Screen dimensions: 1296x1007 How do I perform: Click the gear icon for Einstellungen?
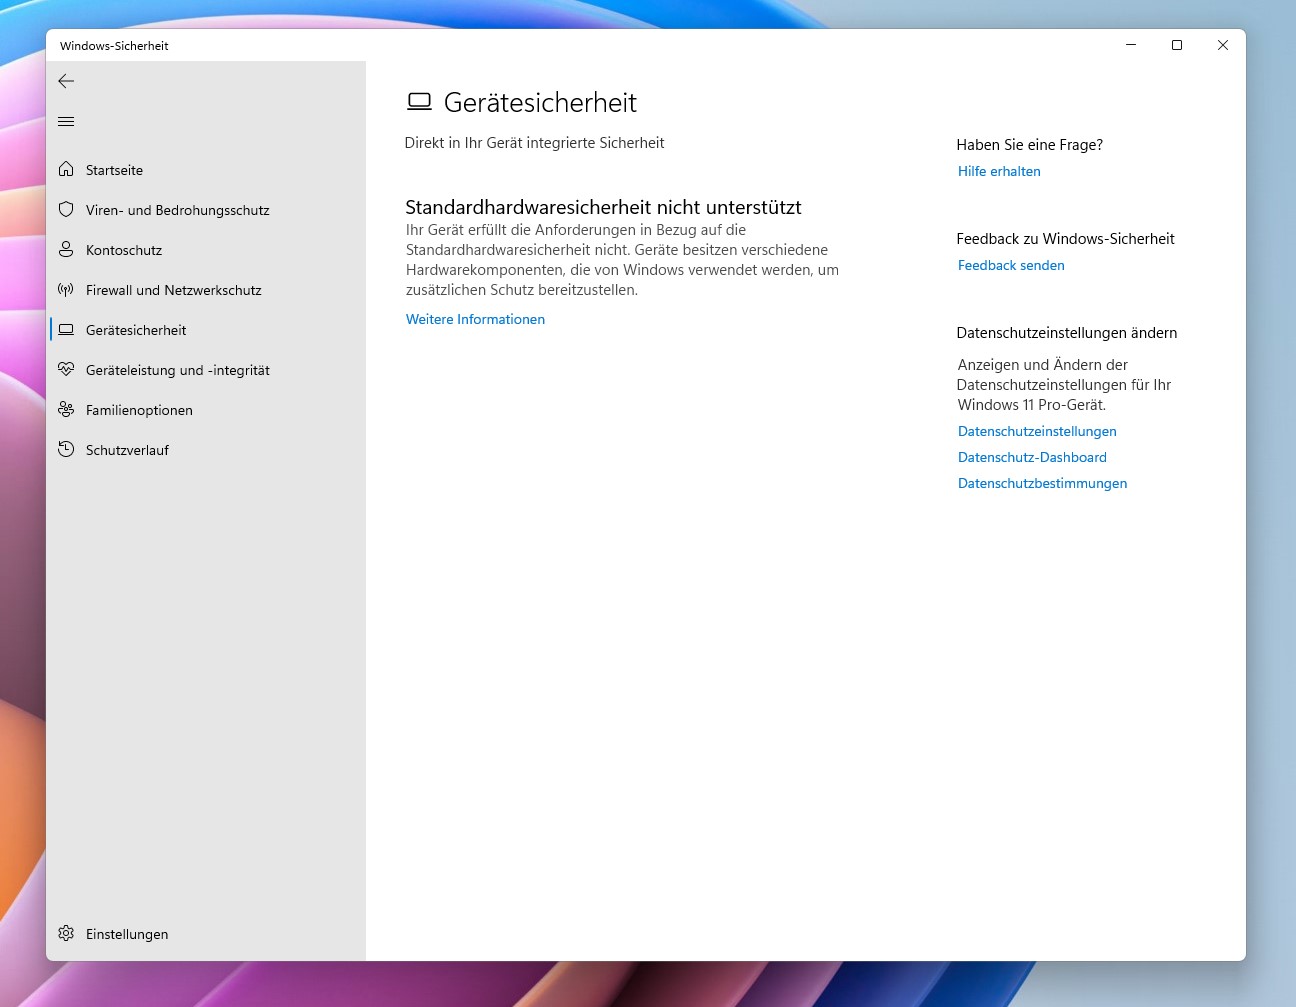(66, 933)
